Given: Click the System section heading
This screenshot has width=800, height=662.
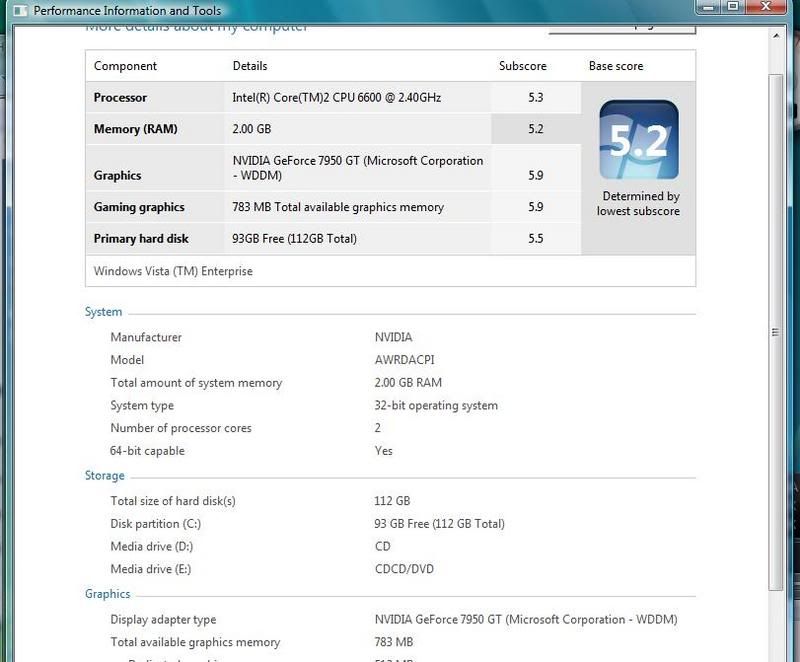Looking at the screenshot, I should [104, 312].
